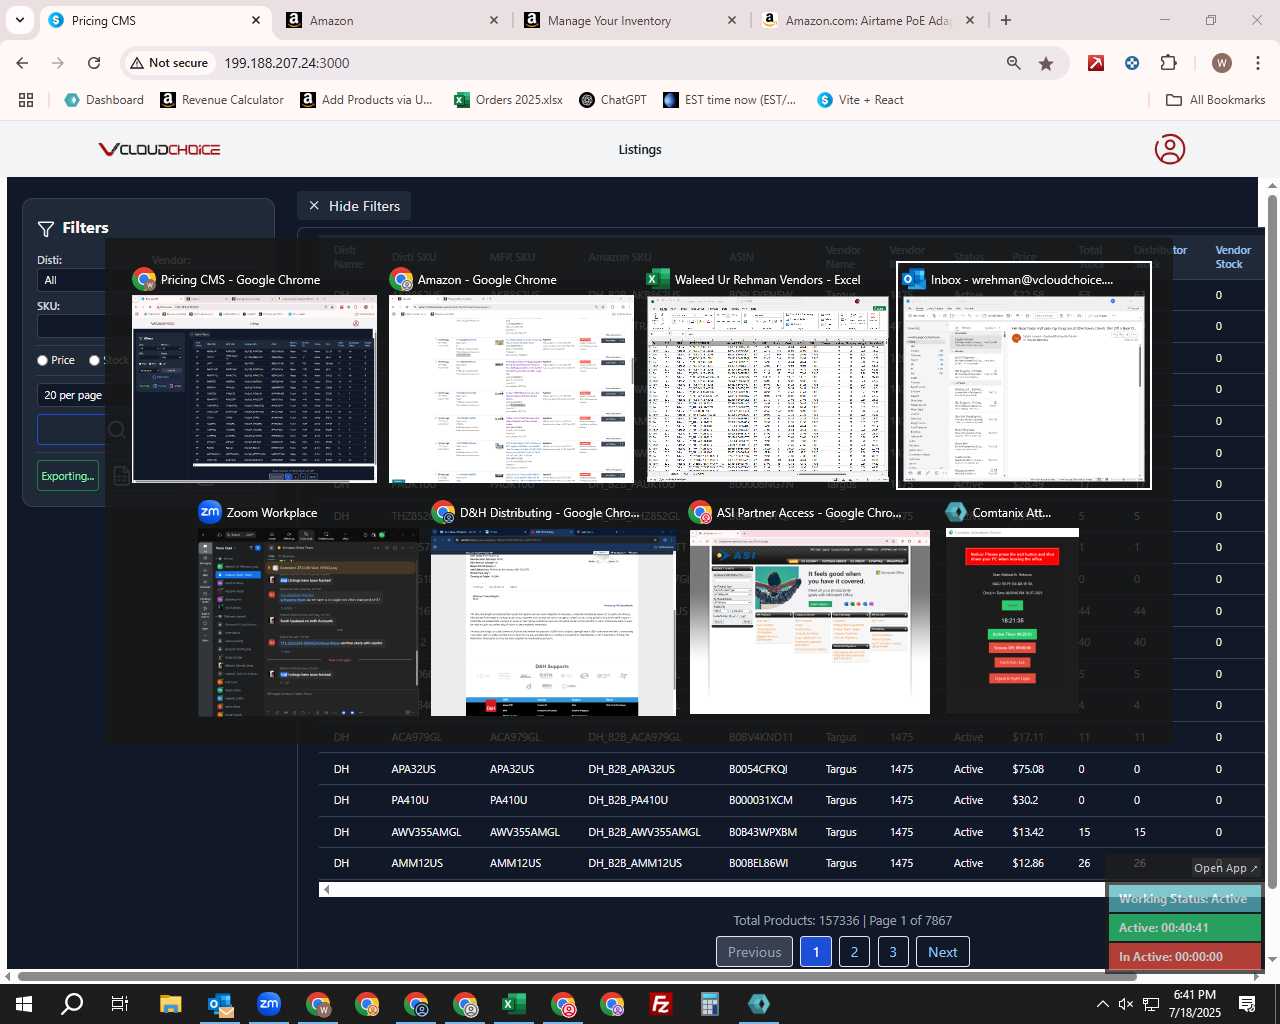Viewport: 1280px width, 1024px height.
Task: Open the Chrome apps grid shortcut
Action: click(26, 100)
